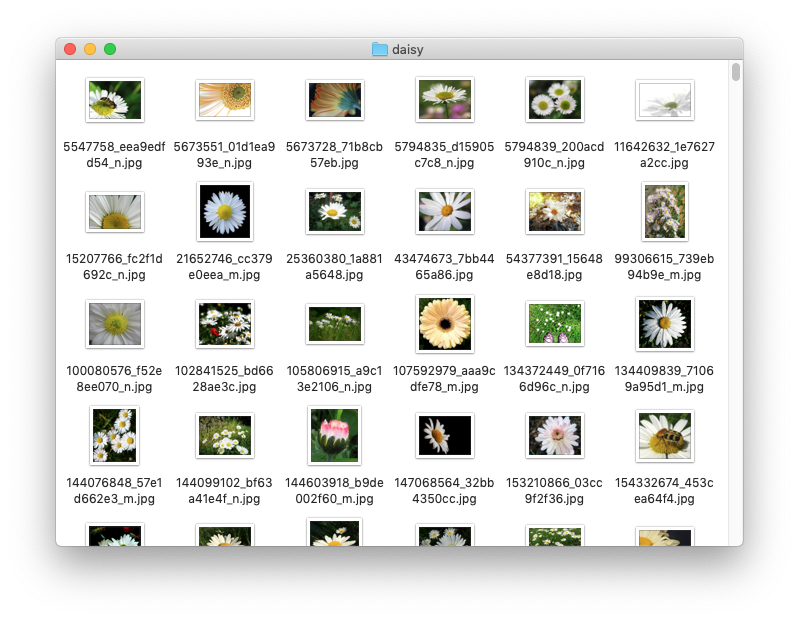Image resolution: width=799 pixels, height=620 pixels.
Task: Click the daisy folder icon in title bar
Action: pos(380,49)
